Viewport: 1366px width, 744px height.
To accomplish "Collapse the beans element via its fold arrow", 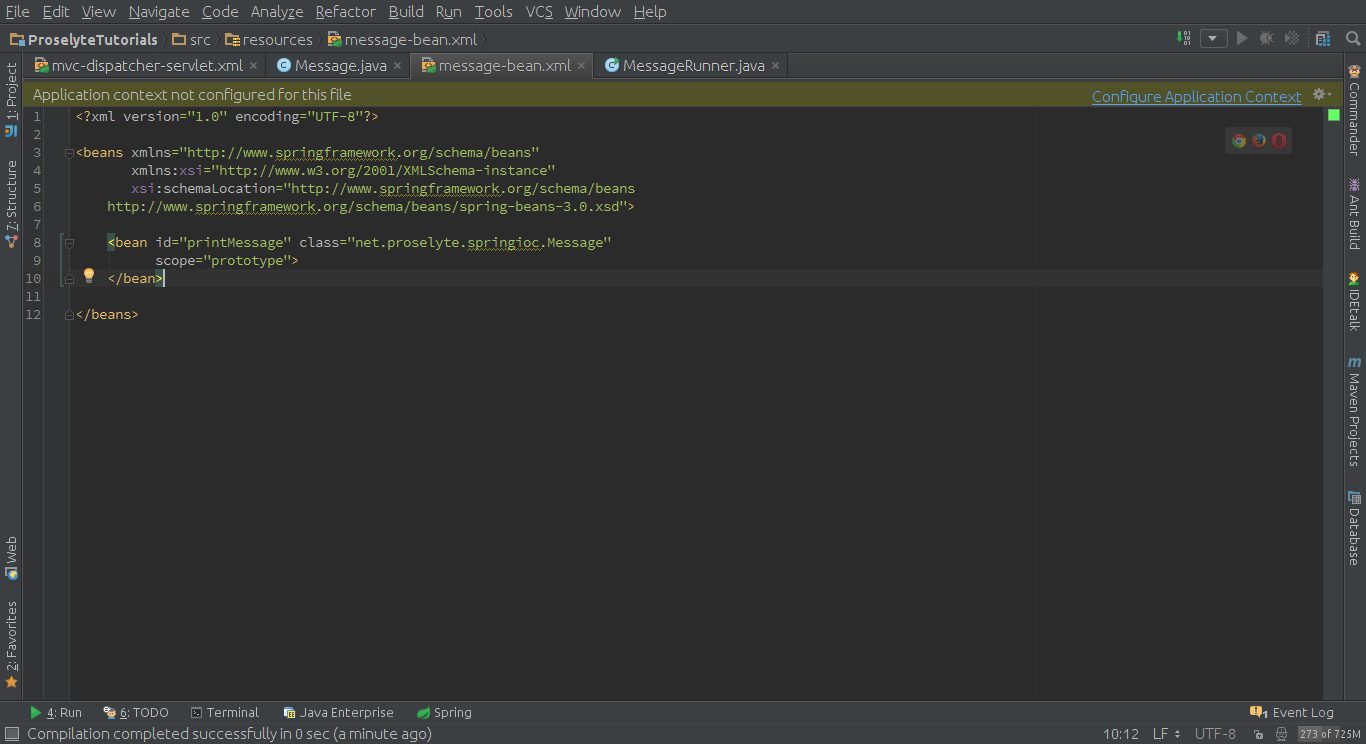I will [x=67, y=152].
